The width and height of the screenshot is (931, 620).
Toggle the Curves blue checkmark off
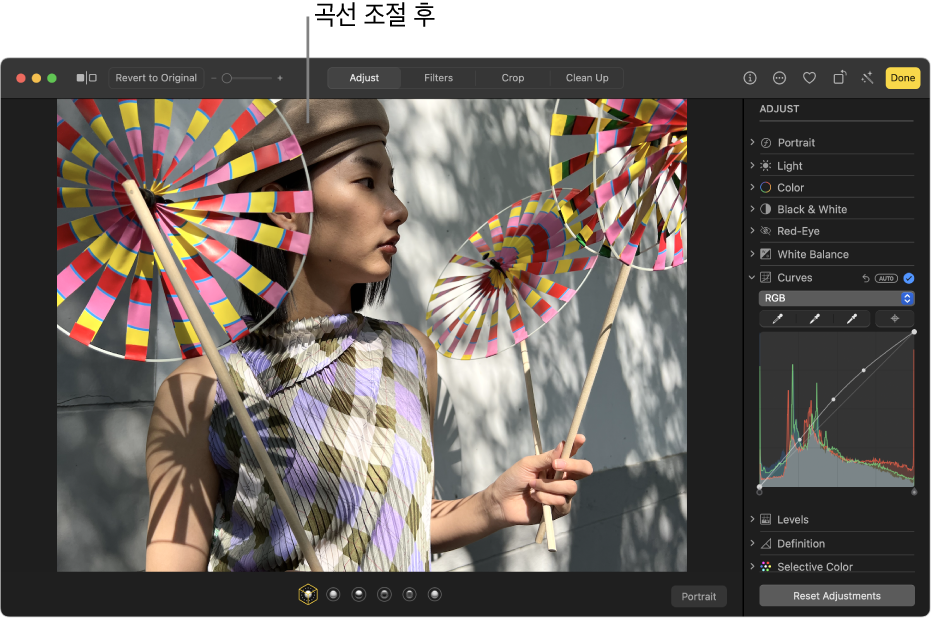pyautogui.click(x=909, y=278)
